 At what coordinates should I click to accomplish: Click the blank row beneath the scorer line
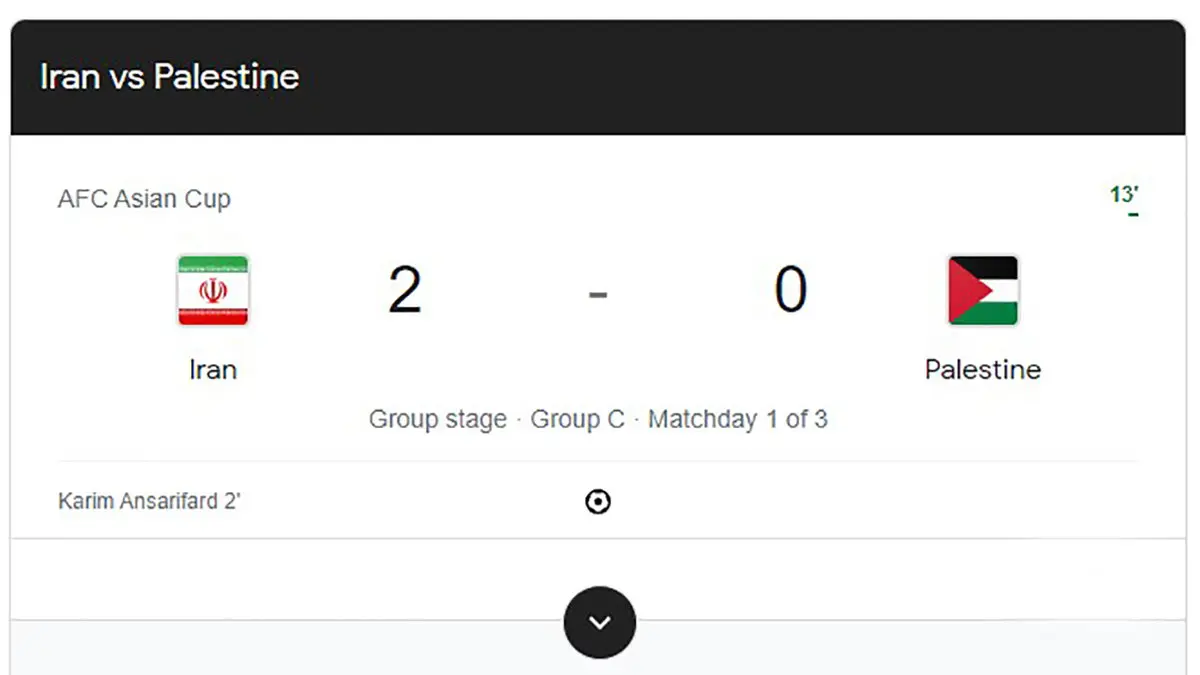[300, 578]
